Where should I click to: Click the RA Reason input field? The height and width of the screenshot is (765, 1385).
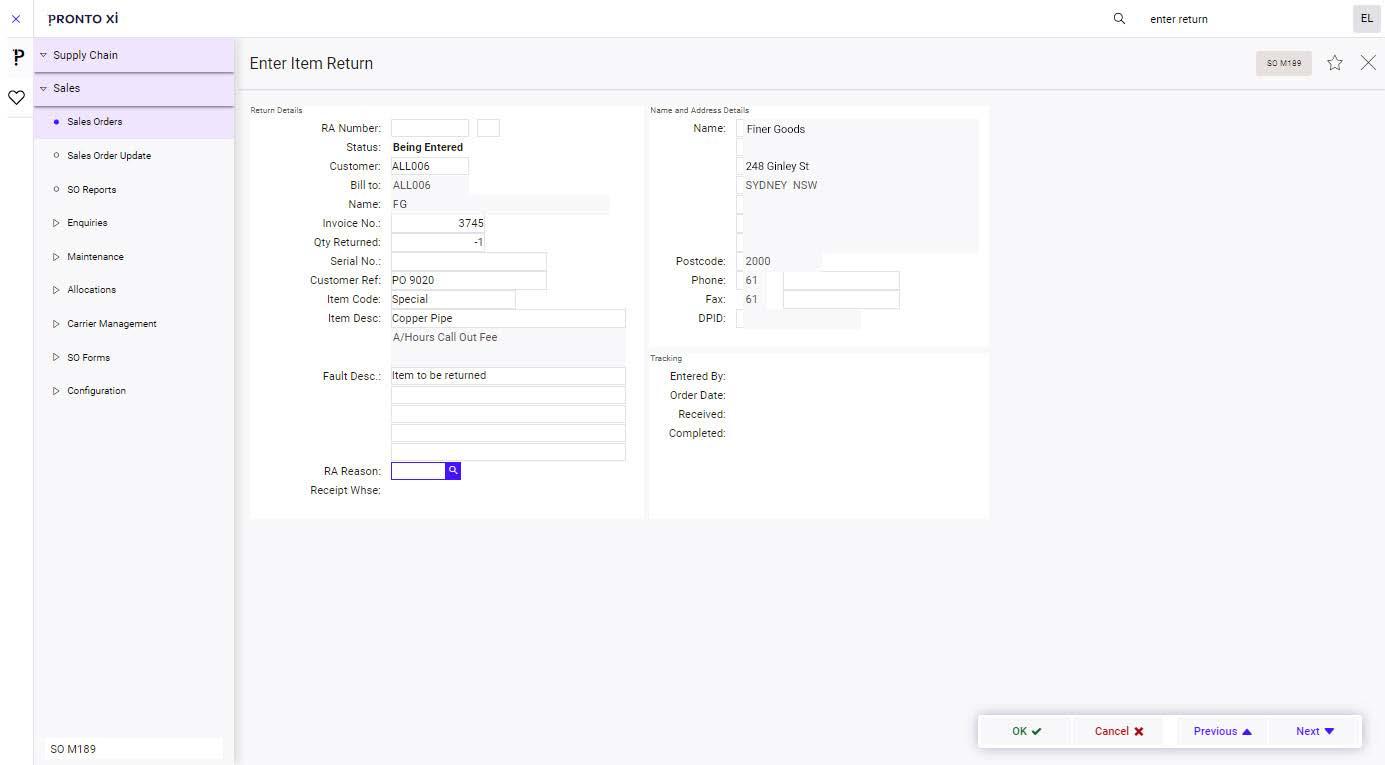(x=418, y=470)
